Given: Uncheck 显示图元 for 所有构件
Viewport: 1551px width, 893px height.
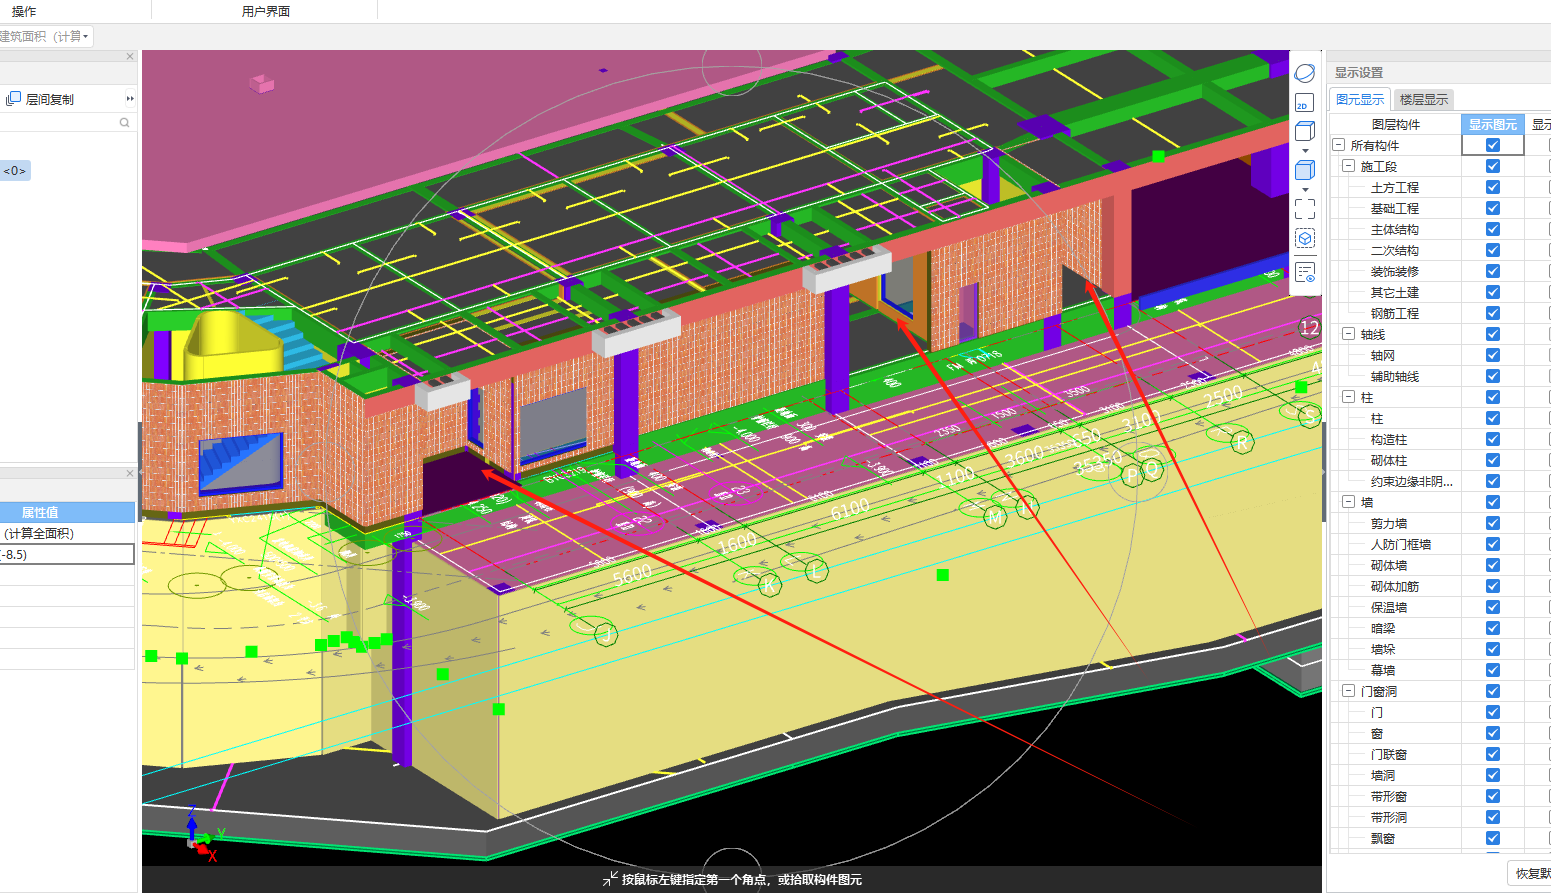Looking at the screenshot, I should coord(1493,145).
